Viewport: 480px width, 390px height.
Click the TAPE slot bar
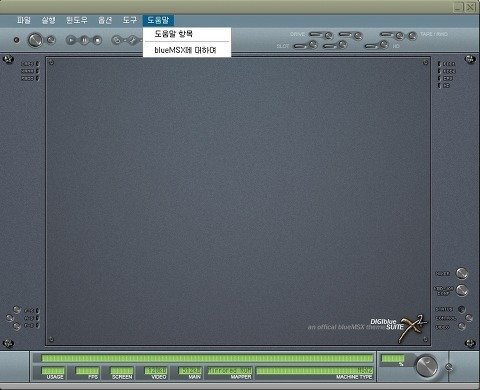tap(387, 34)
